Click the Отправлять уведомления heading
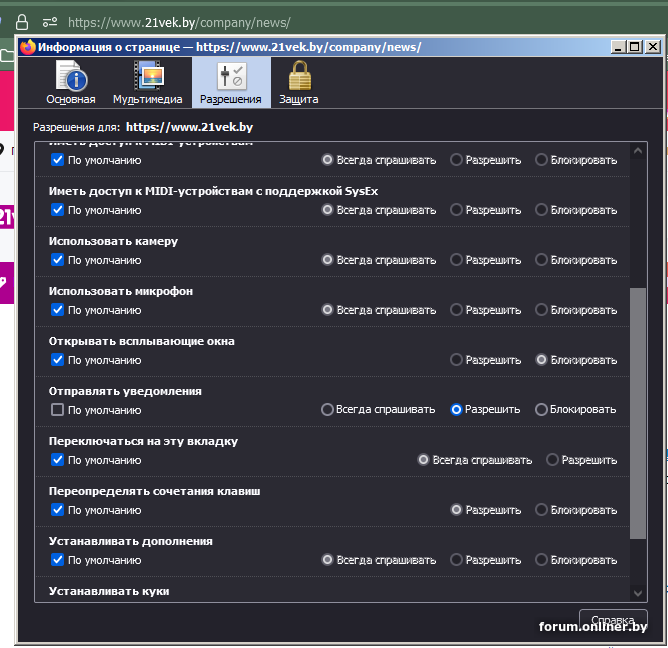 click(125, 391)
